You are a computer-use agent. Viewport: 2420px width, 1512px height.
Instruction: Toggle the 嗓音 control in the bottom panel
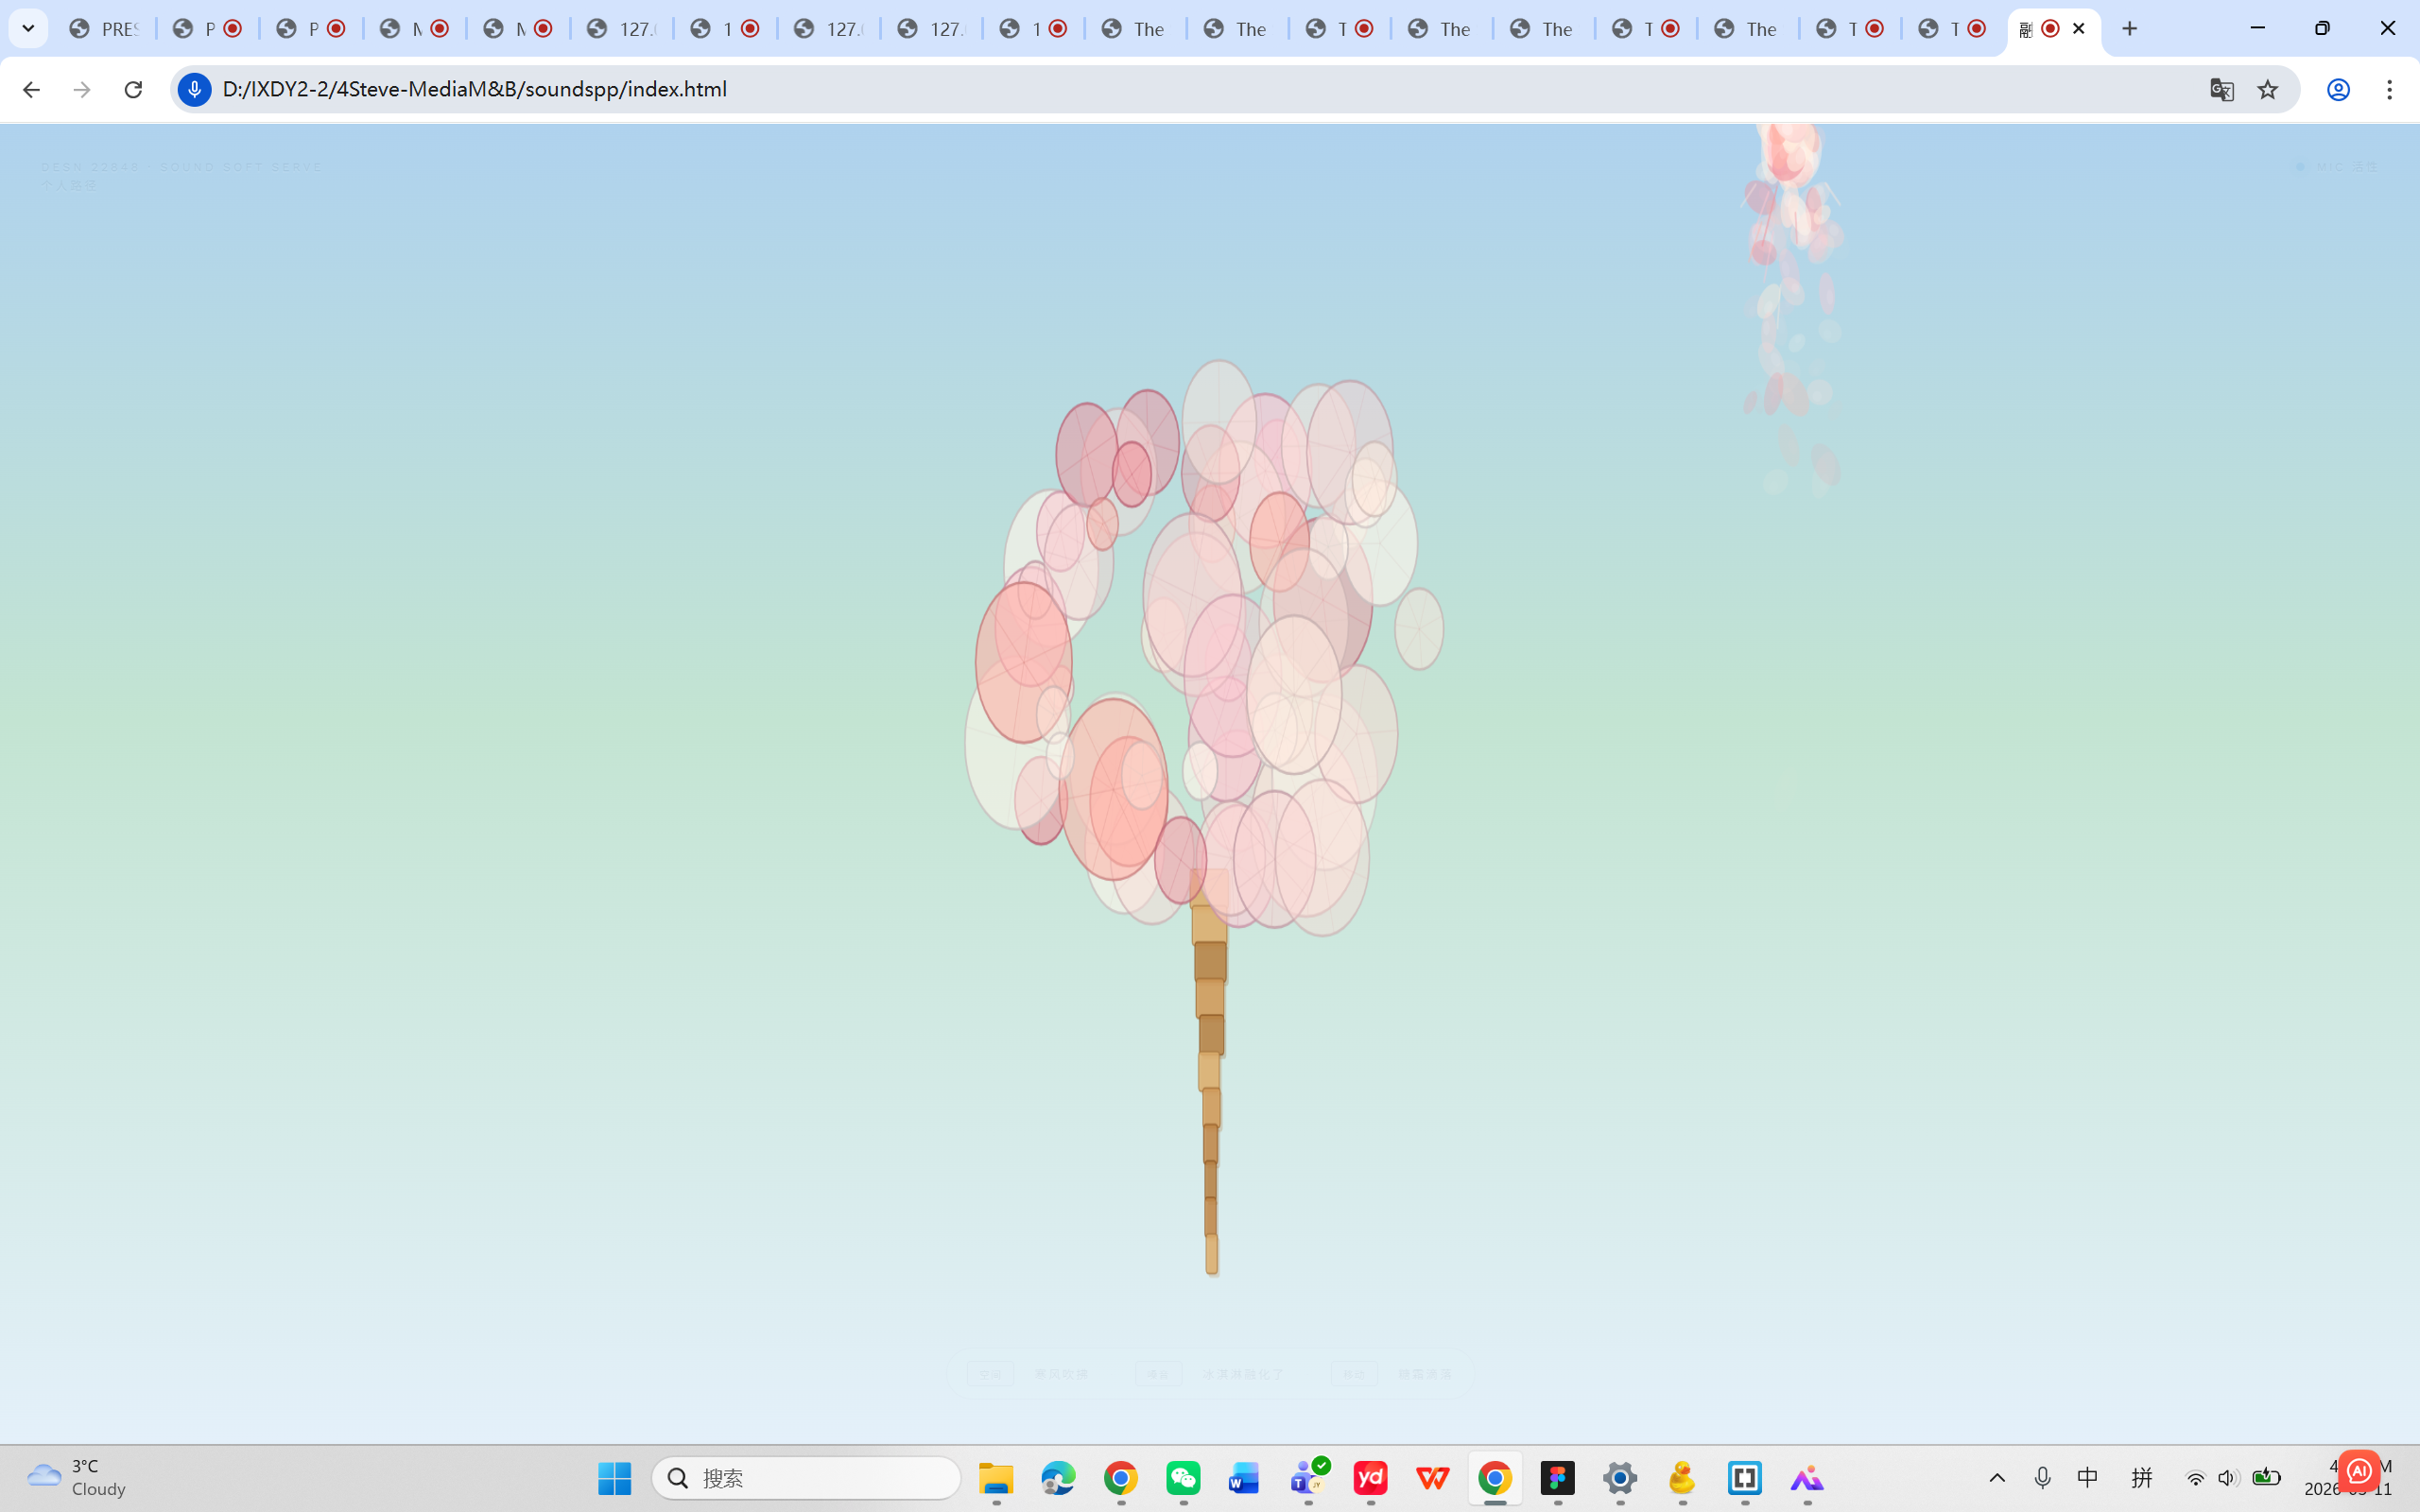click(1160, 1374)
